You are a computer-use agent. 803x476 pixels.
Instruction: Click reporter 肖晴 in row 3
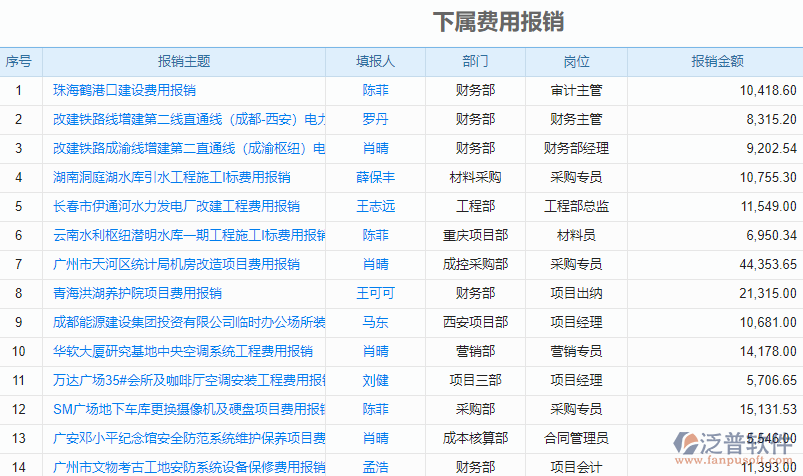coord(375,149)
